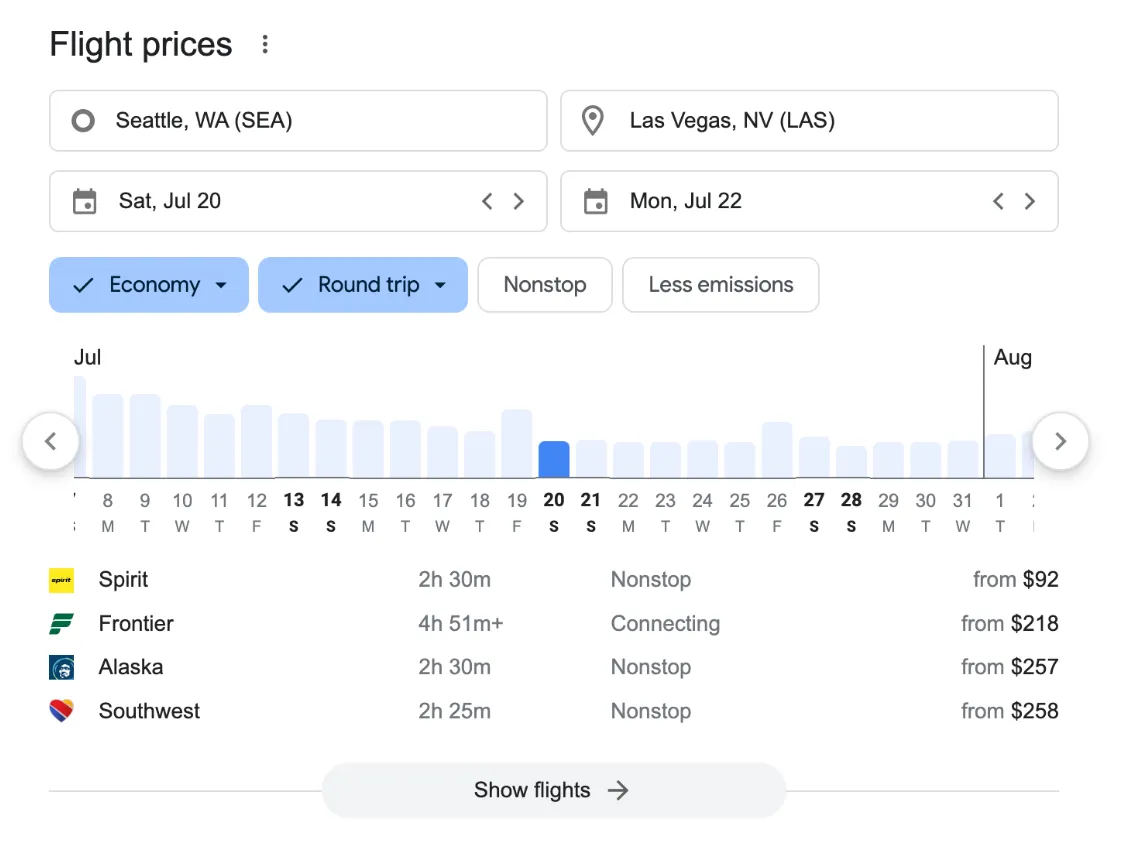
Task: Open the Sat, Jul 20 departure date field
Action: click(x=298, y=201)
